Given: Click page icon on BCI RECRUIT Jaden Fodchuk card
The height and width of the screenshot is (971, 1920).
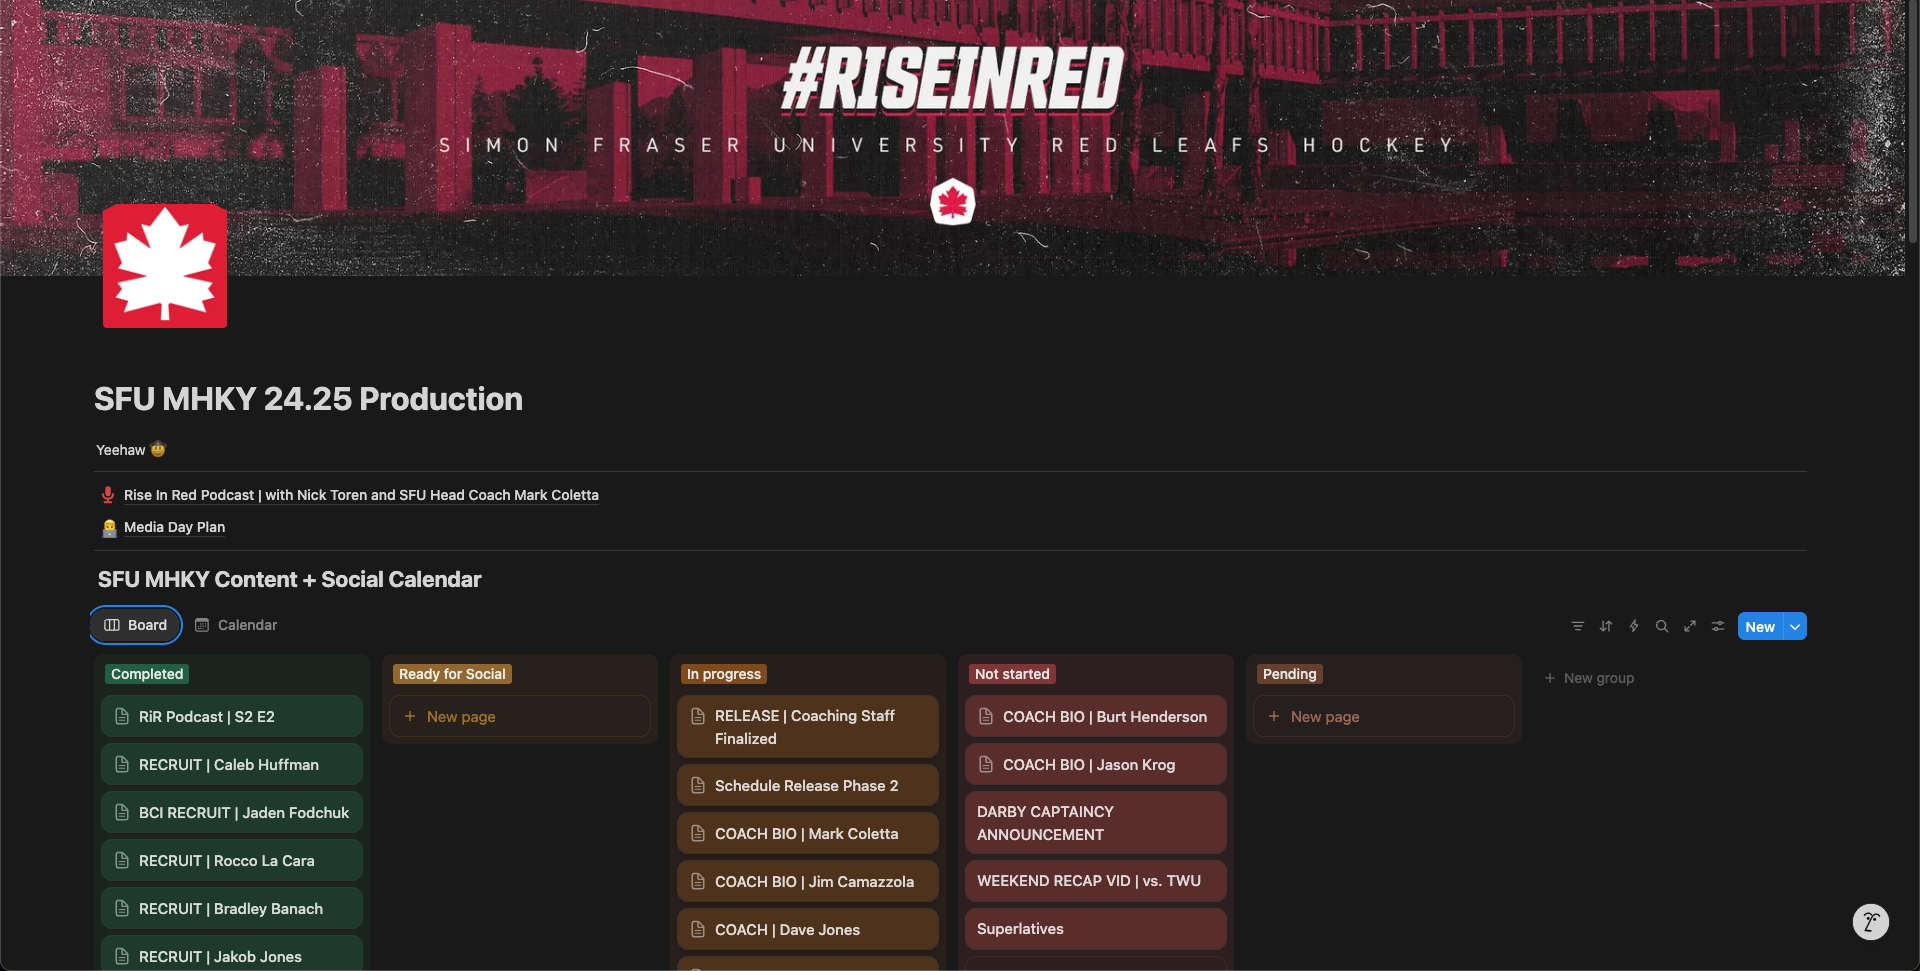Looking at the screenshot, I should [122, 812].
